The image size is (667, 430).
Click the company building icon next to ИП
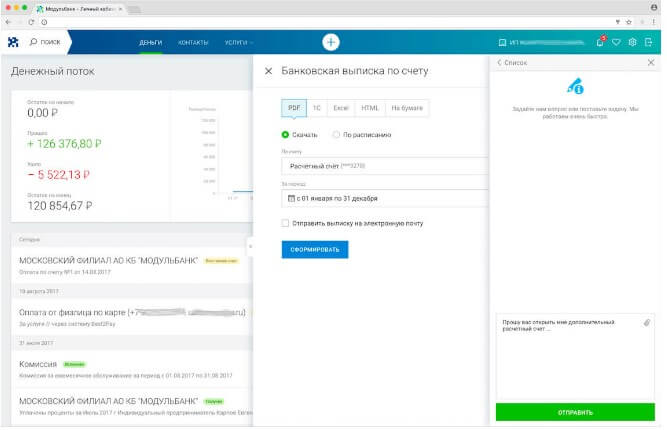(x=502, y=42)
